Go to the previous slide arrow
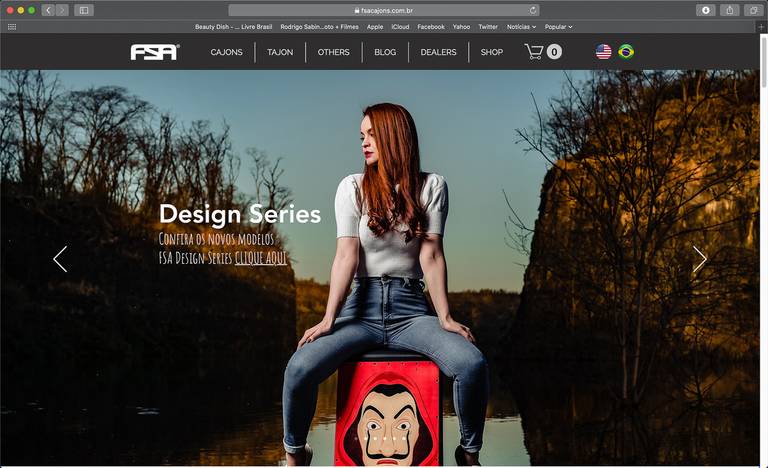 tap(60, 259)
